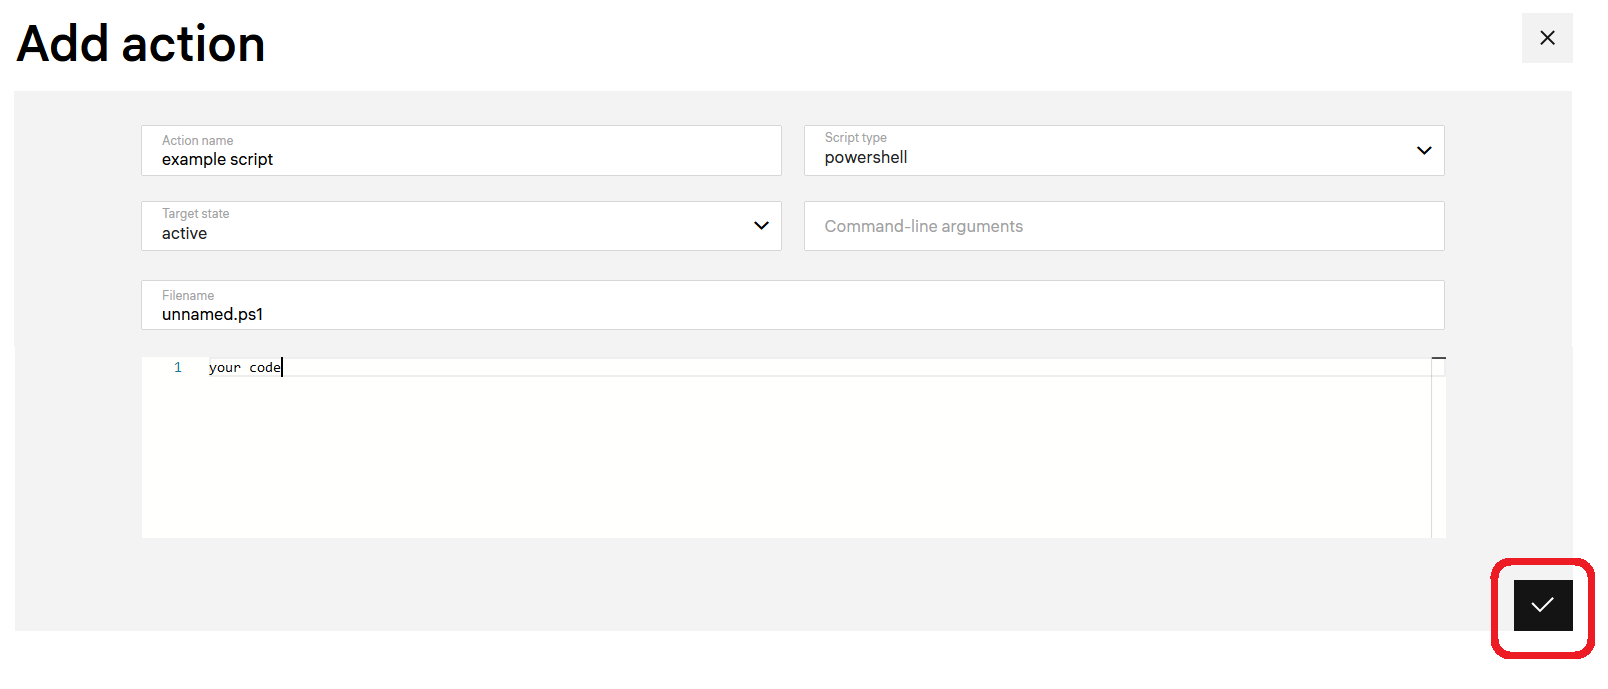1608x689 pixels.
Task: Select the active value in Target state
Action: point(185,234)
